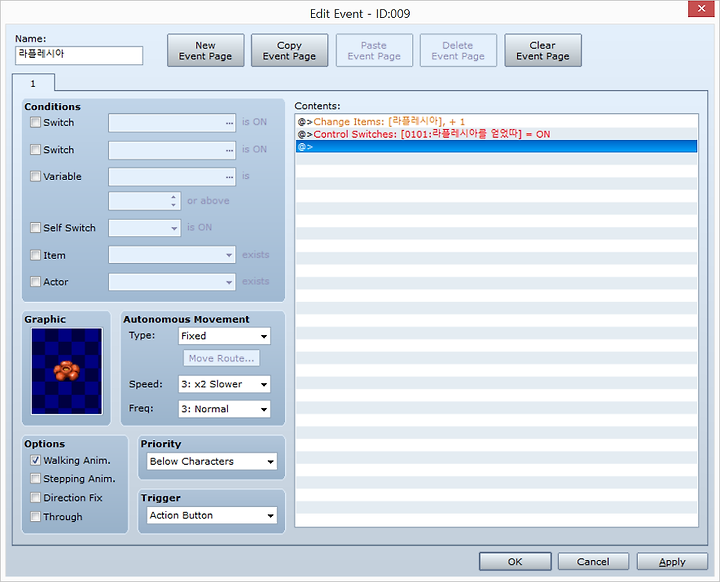The image size is (720, 582).
Task: Close the Edit Event dialog
Action: (701, 9)
